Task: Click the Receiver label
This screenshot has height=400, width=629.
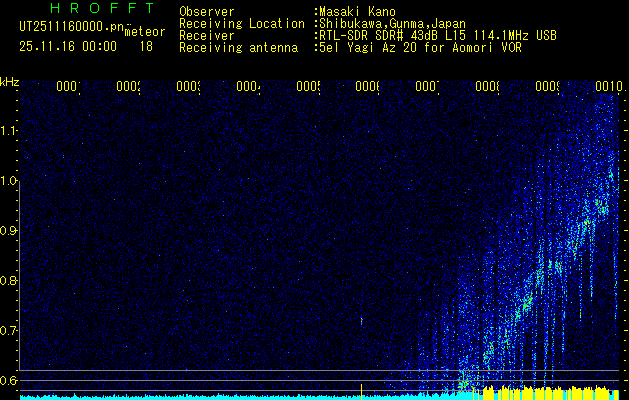Action: (x=207, y=36)
